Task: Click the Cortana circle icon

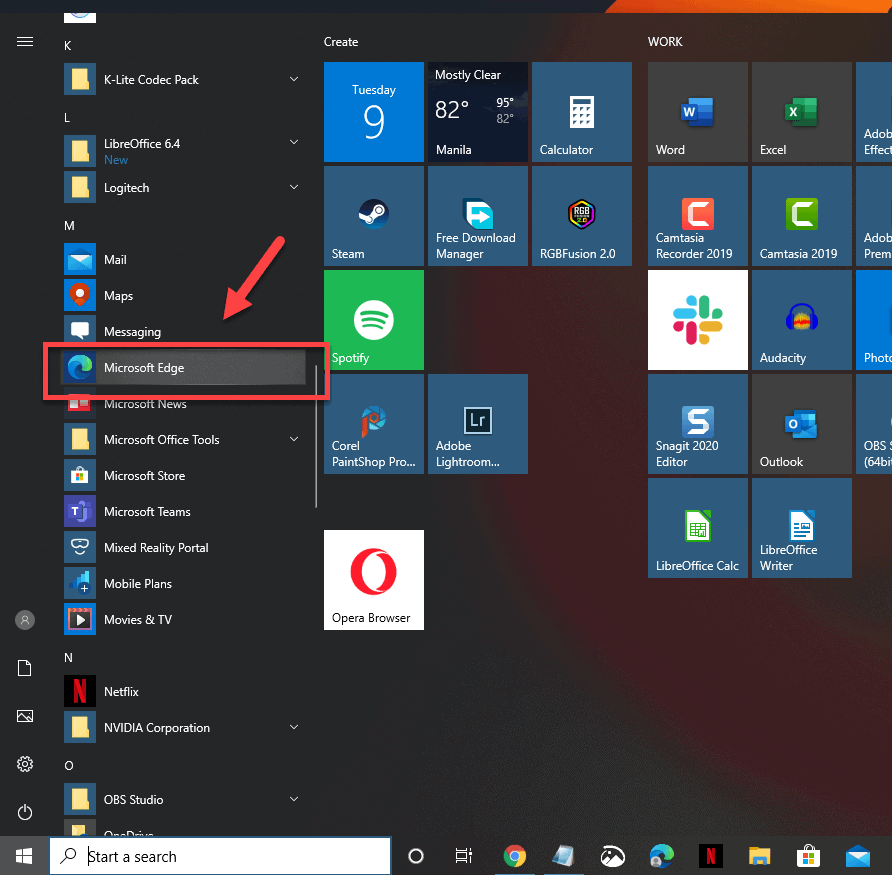Action: coord(416,856)
